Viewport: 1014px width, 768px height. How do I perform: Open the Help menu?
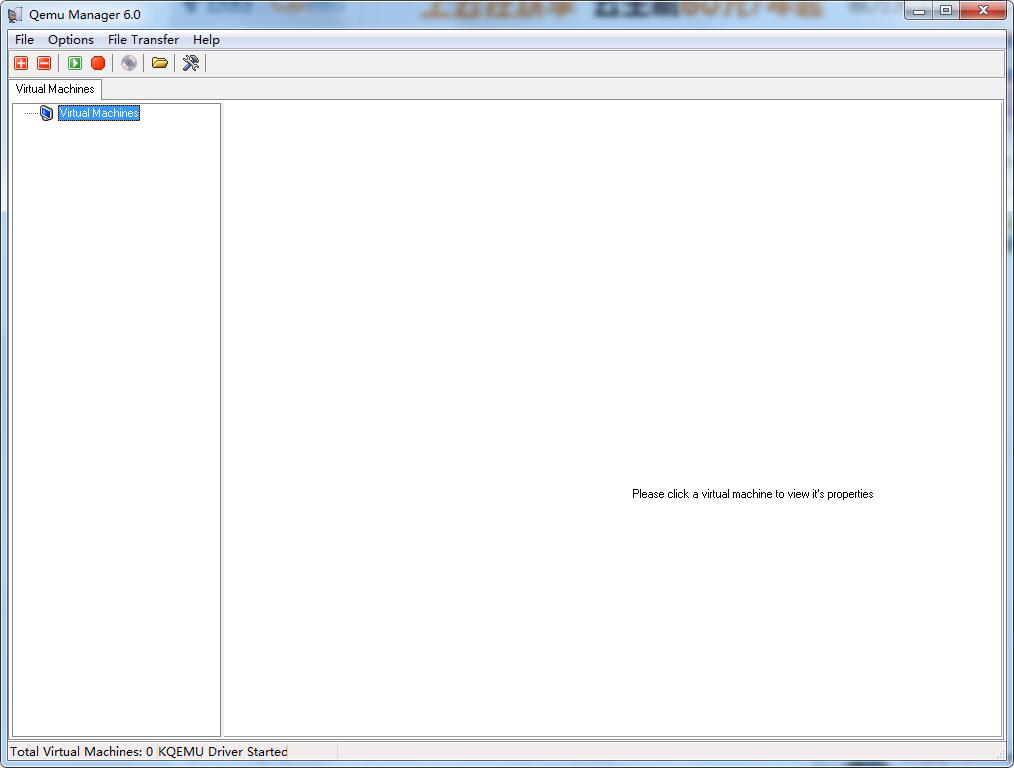point(206,39)
